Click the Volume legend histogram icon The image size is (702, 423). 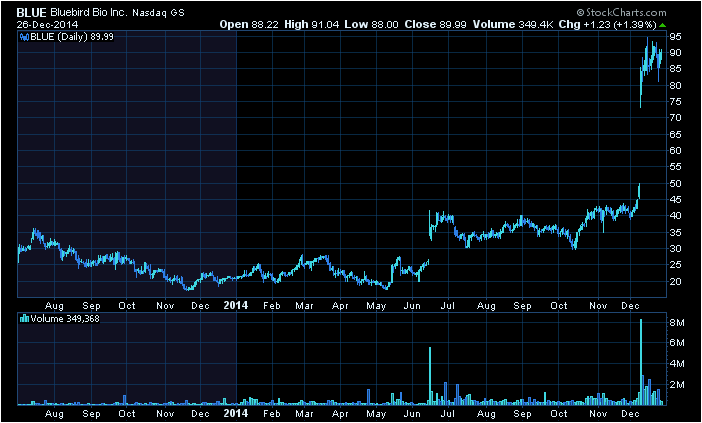(24, 319)
